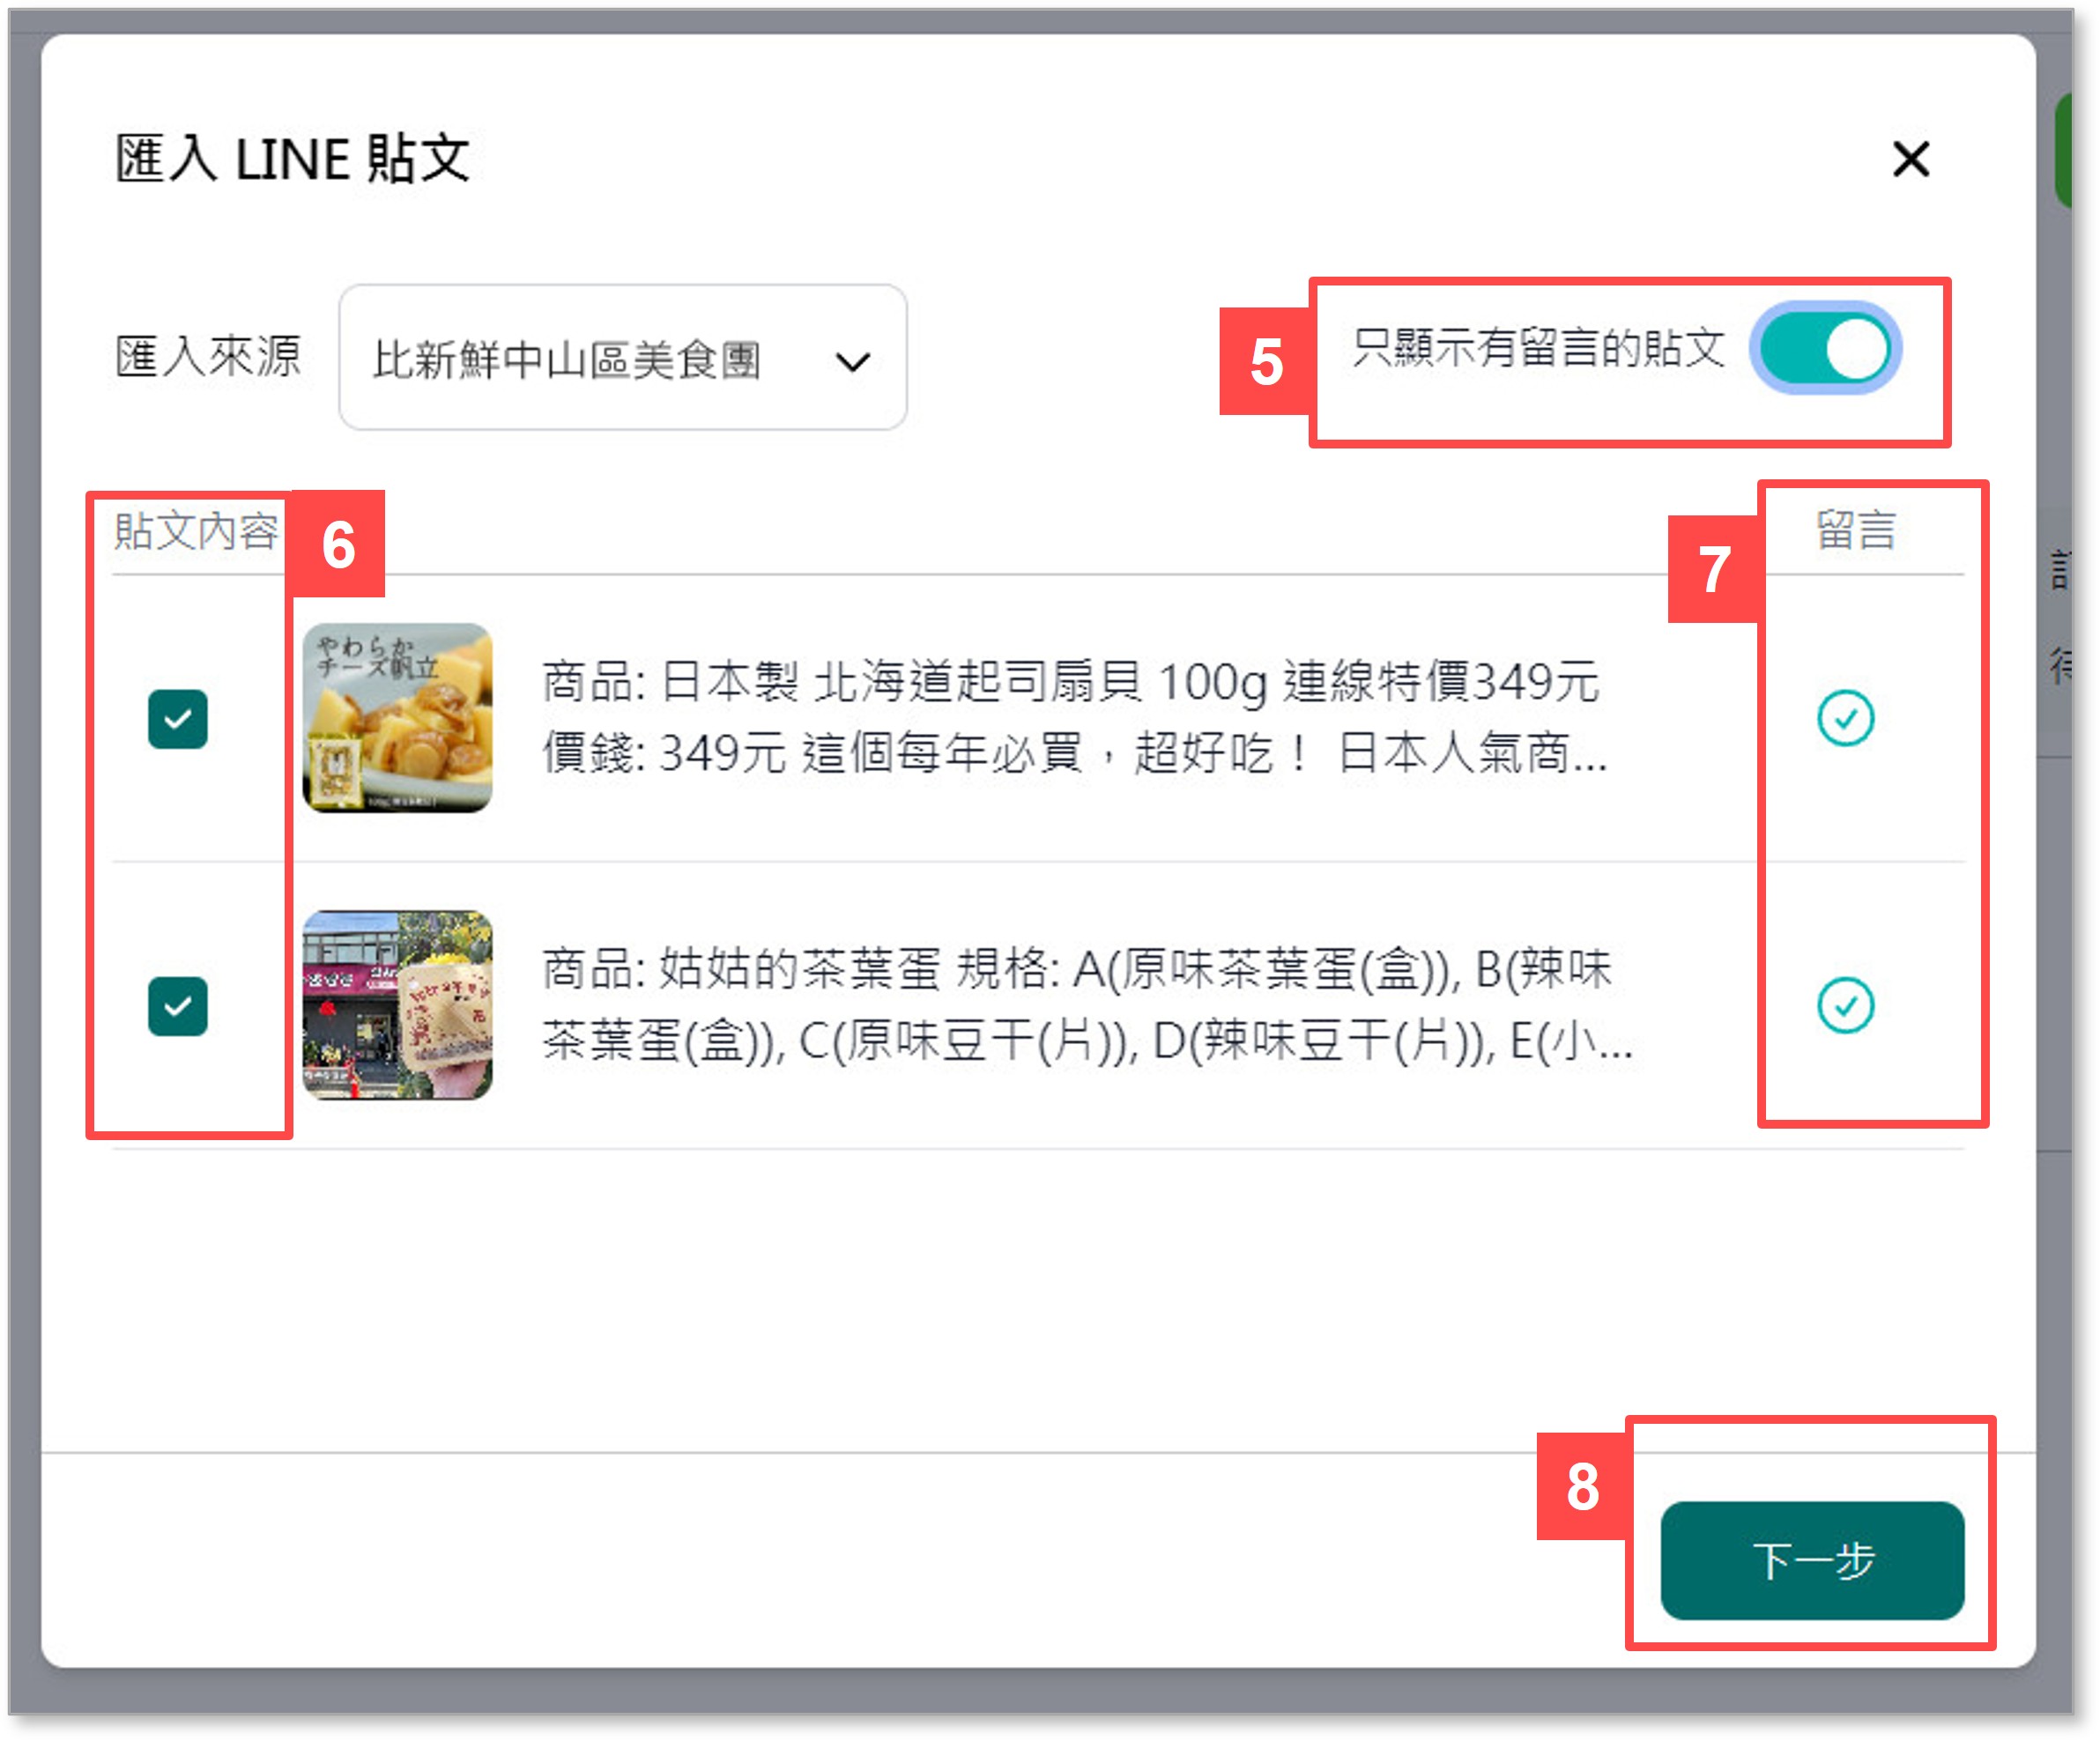Click the 只顯示有留言的貼文 label text
This screenshot has width=2100, height=1741.
pyautogui.click(x=1538, y=348)
